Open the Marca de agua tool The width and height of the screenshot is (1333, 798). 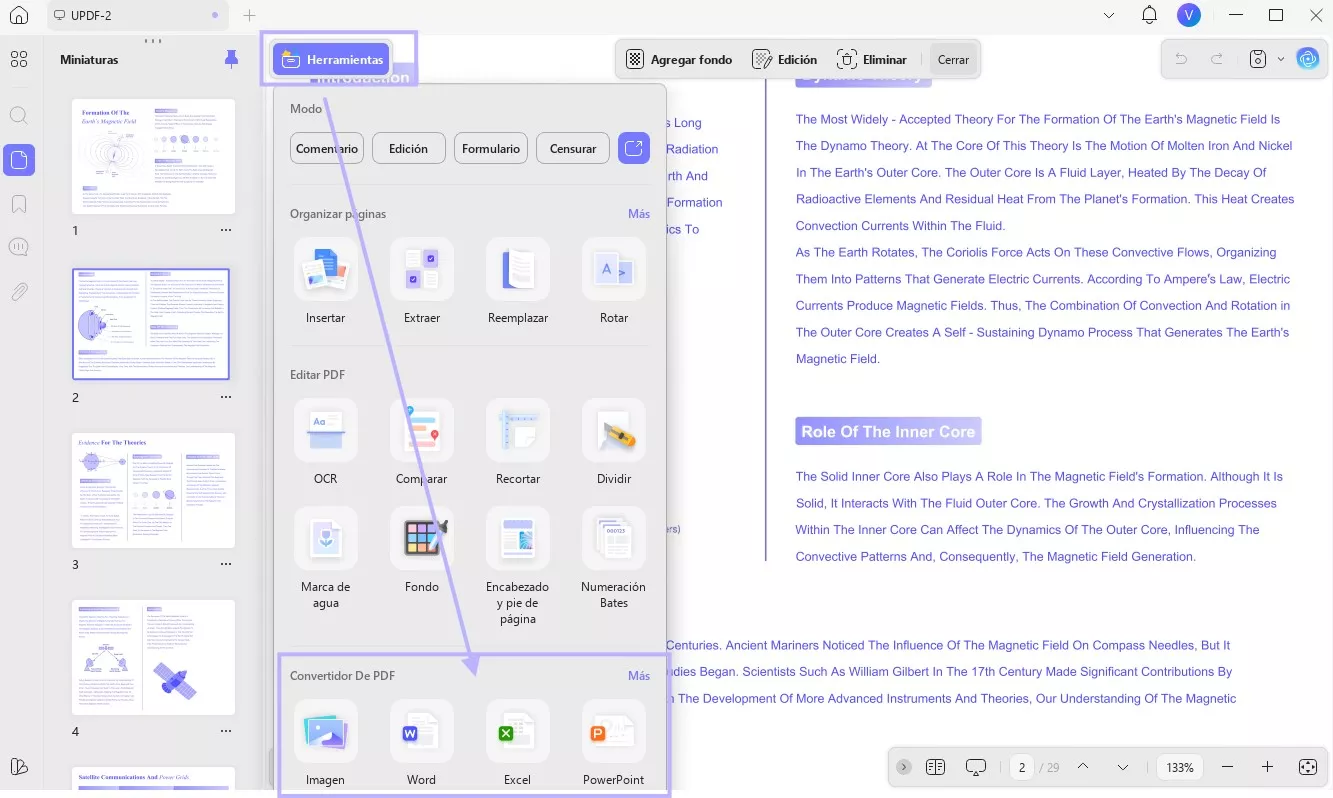pyautogui.click(x=326, y=538)
